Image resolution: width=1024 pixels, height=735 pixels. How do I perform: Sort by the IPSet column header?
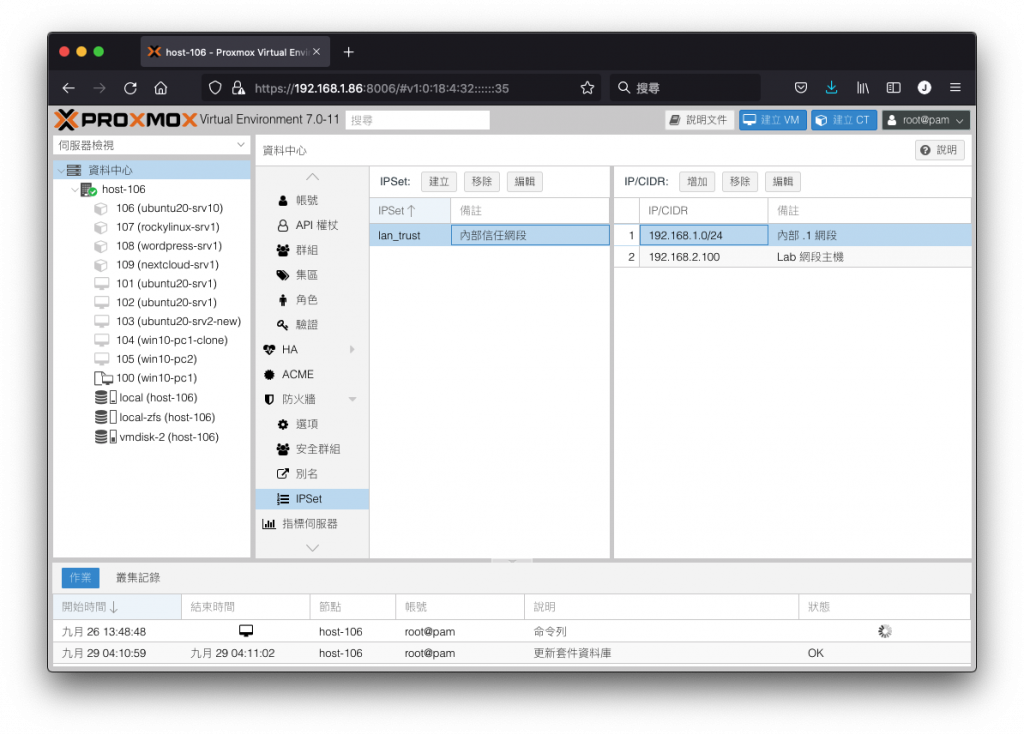pos(410,210)
